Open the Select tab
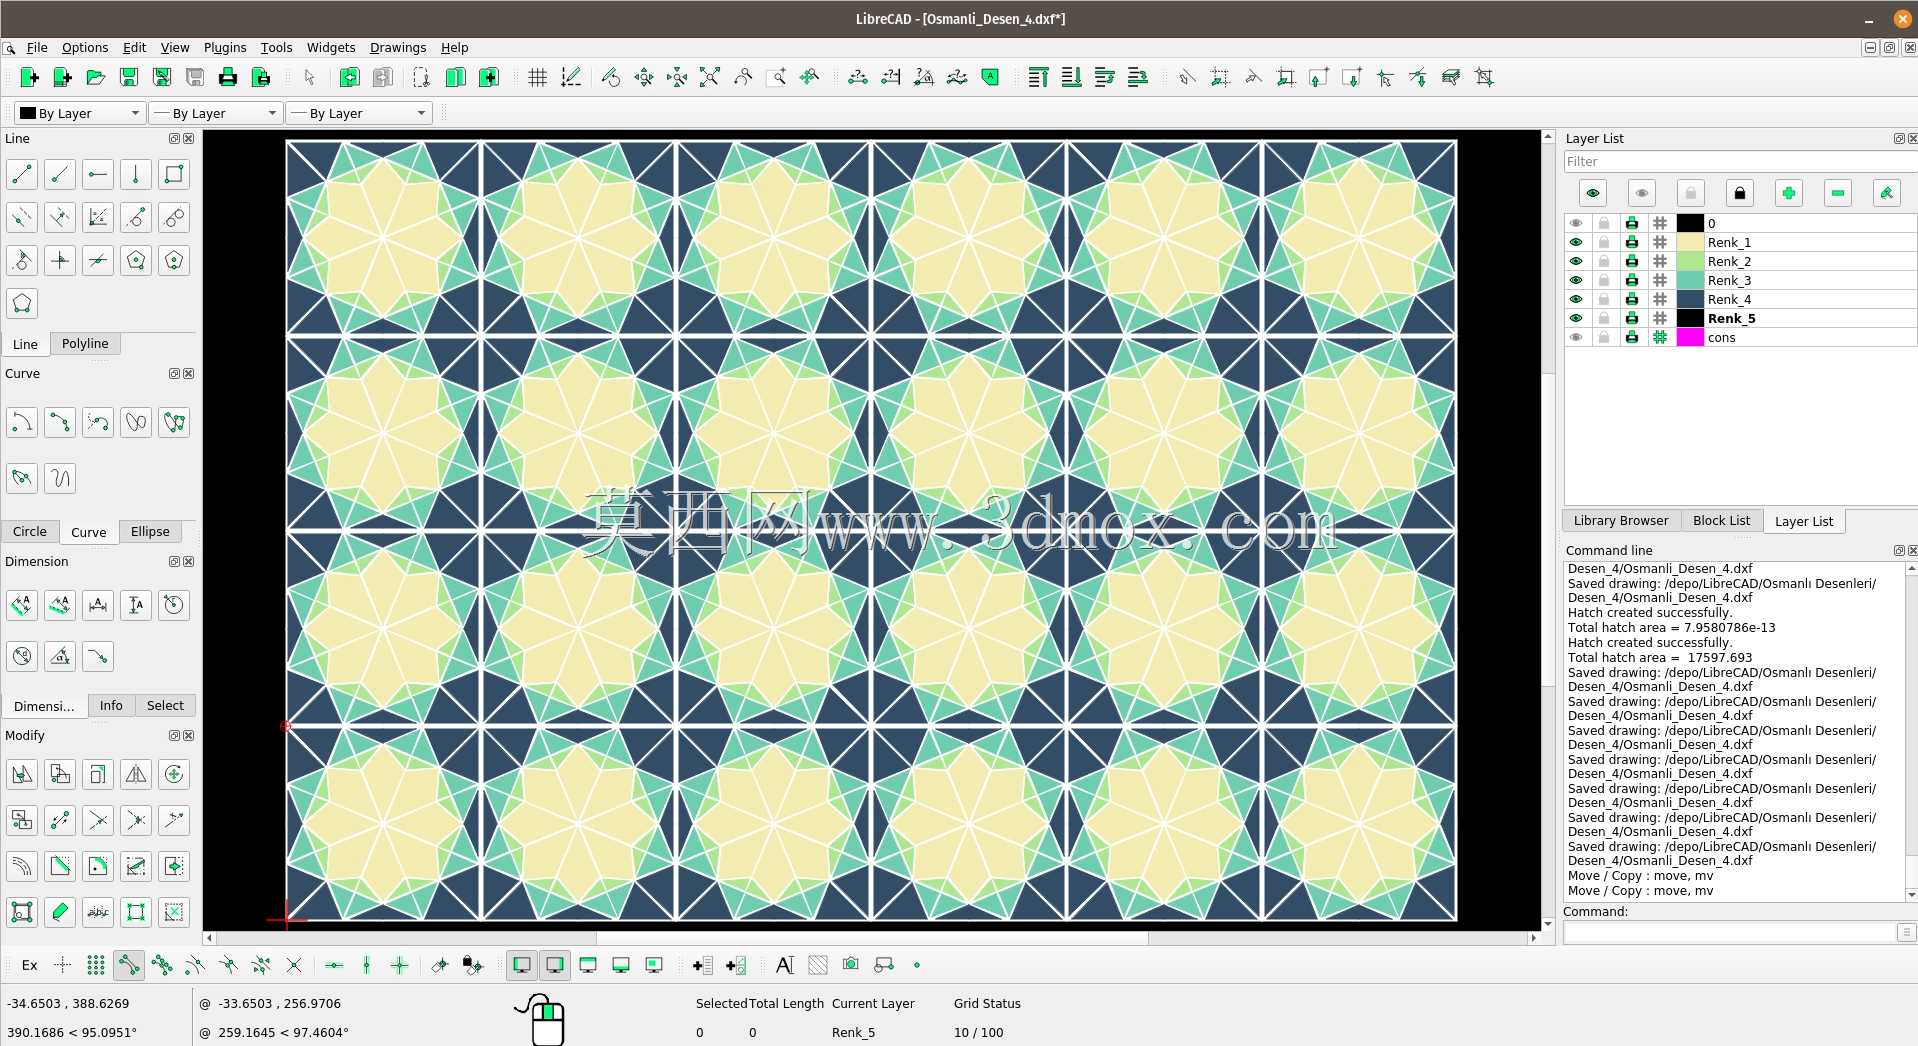Screen dimensions: 1918x1046 [165, 705]
